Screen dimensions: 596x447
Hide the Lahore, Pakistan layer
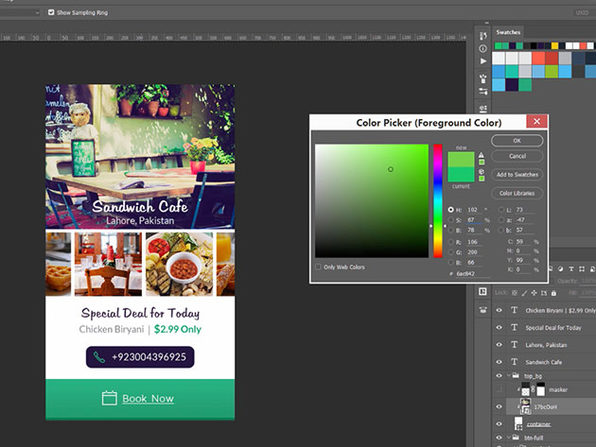[x=499, y=344]
